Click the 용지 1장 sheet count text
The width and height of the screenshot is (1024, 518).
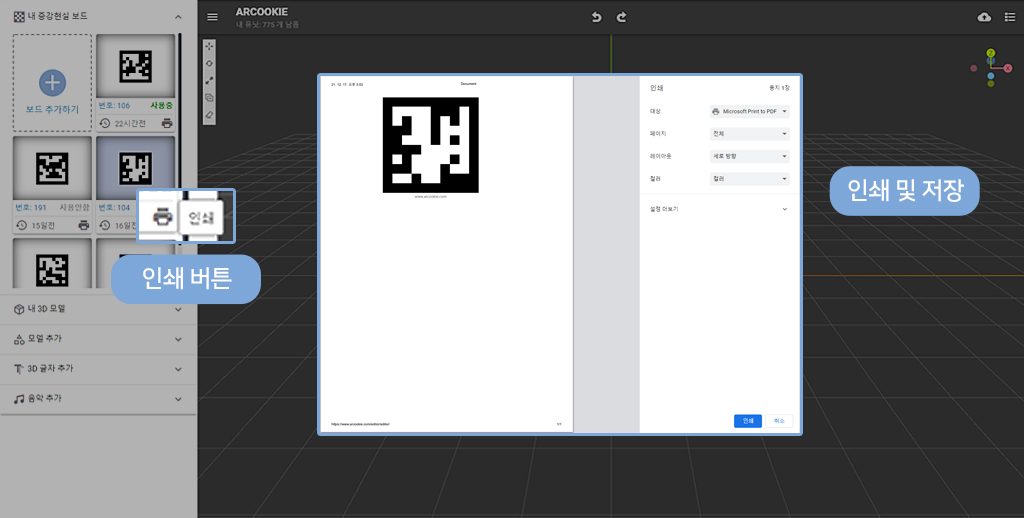click(780, 88)
